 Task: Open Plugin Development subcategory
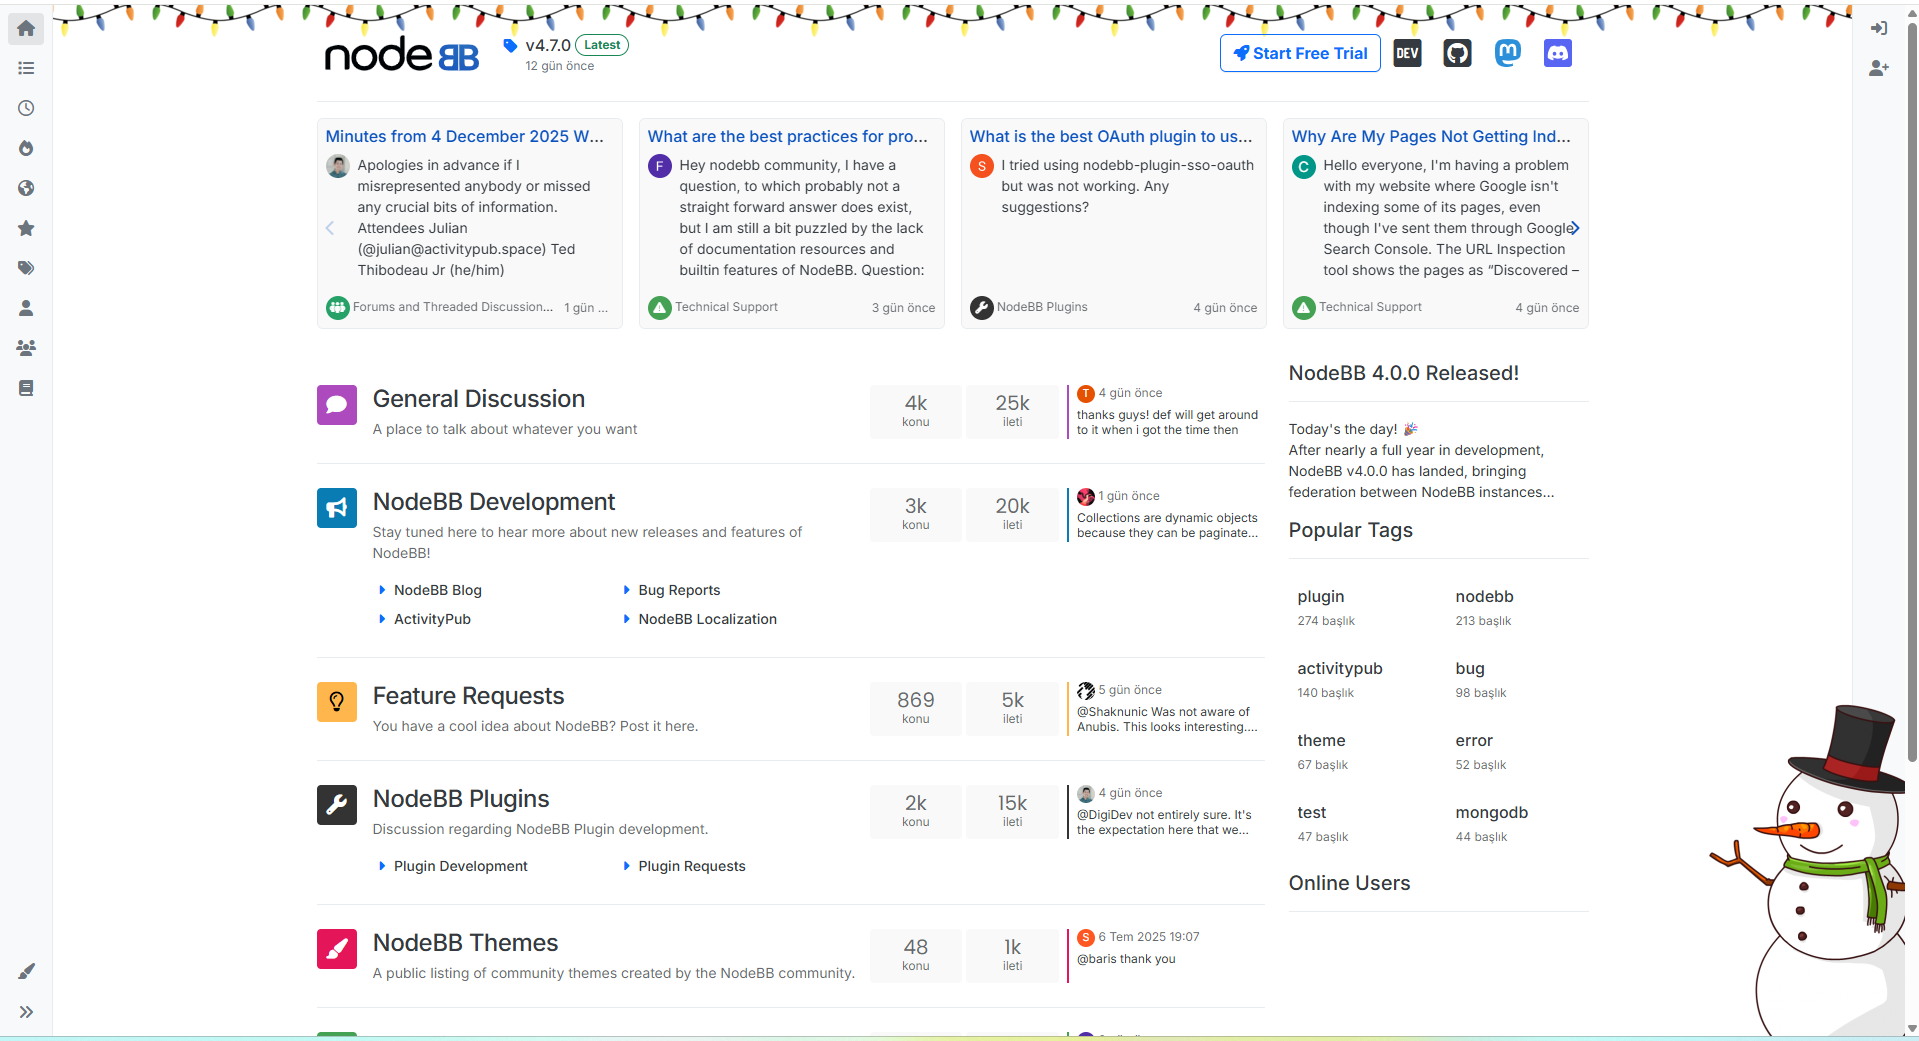(460, 866)
